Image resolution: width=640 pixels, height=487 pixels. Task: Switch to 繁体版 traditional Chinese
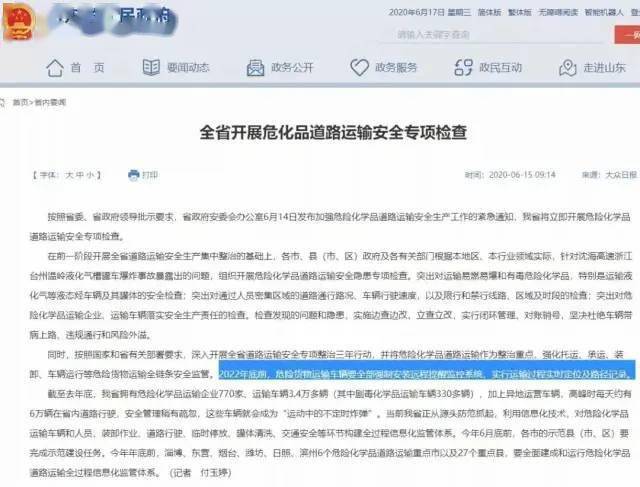[x=520, y=13]
